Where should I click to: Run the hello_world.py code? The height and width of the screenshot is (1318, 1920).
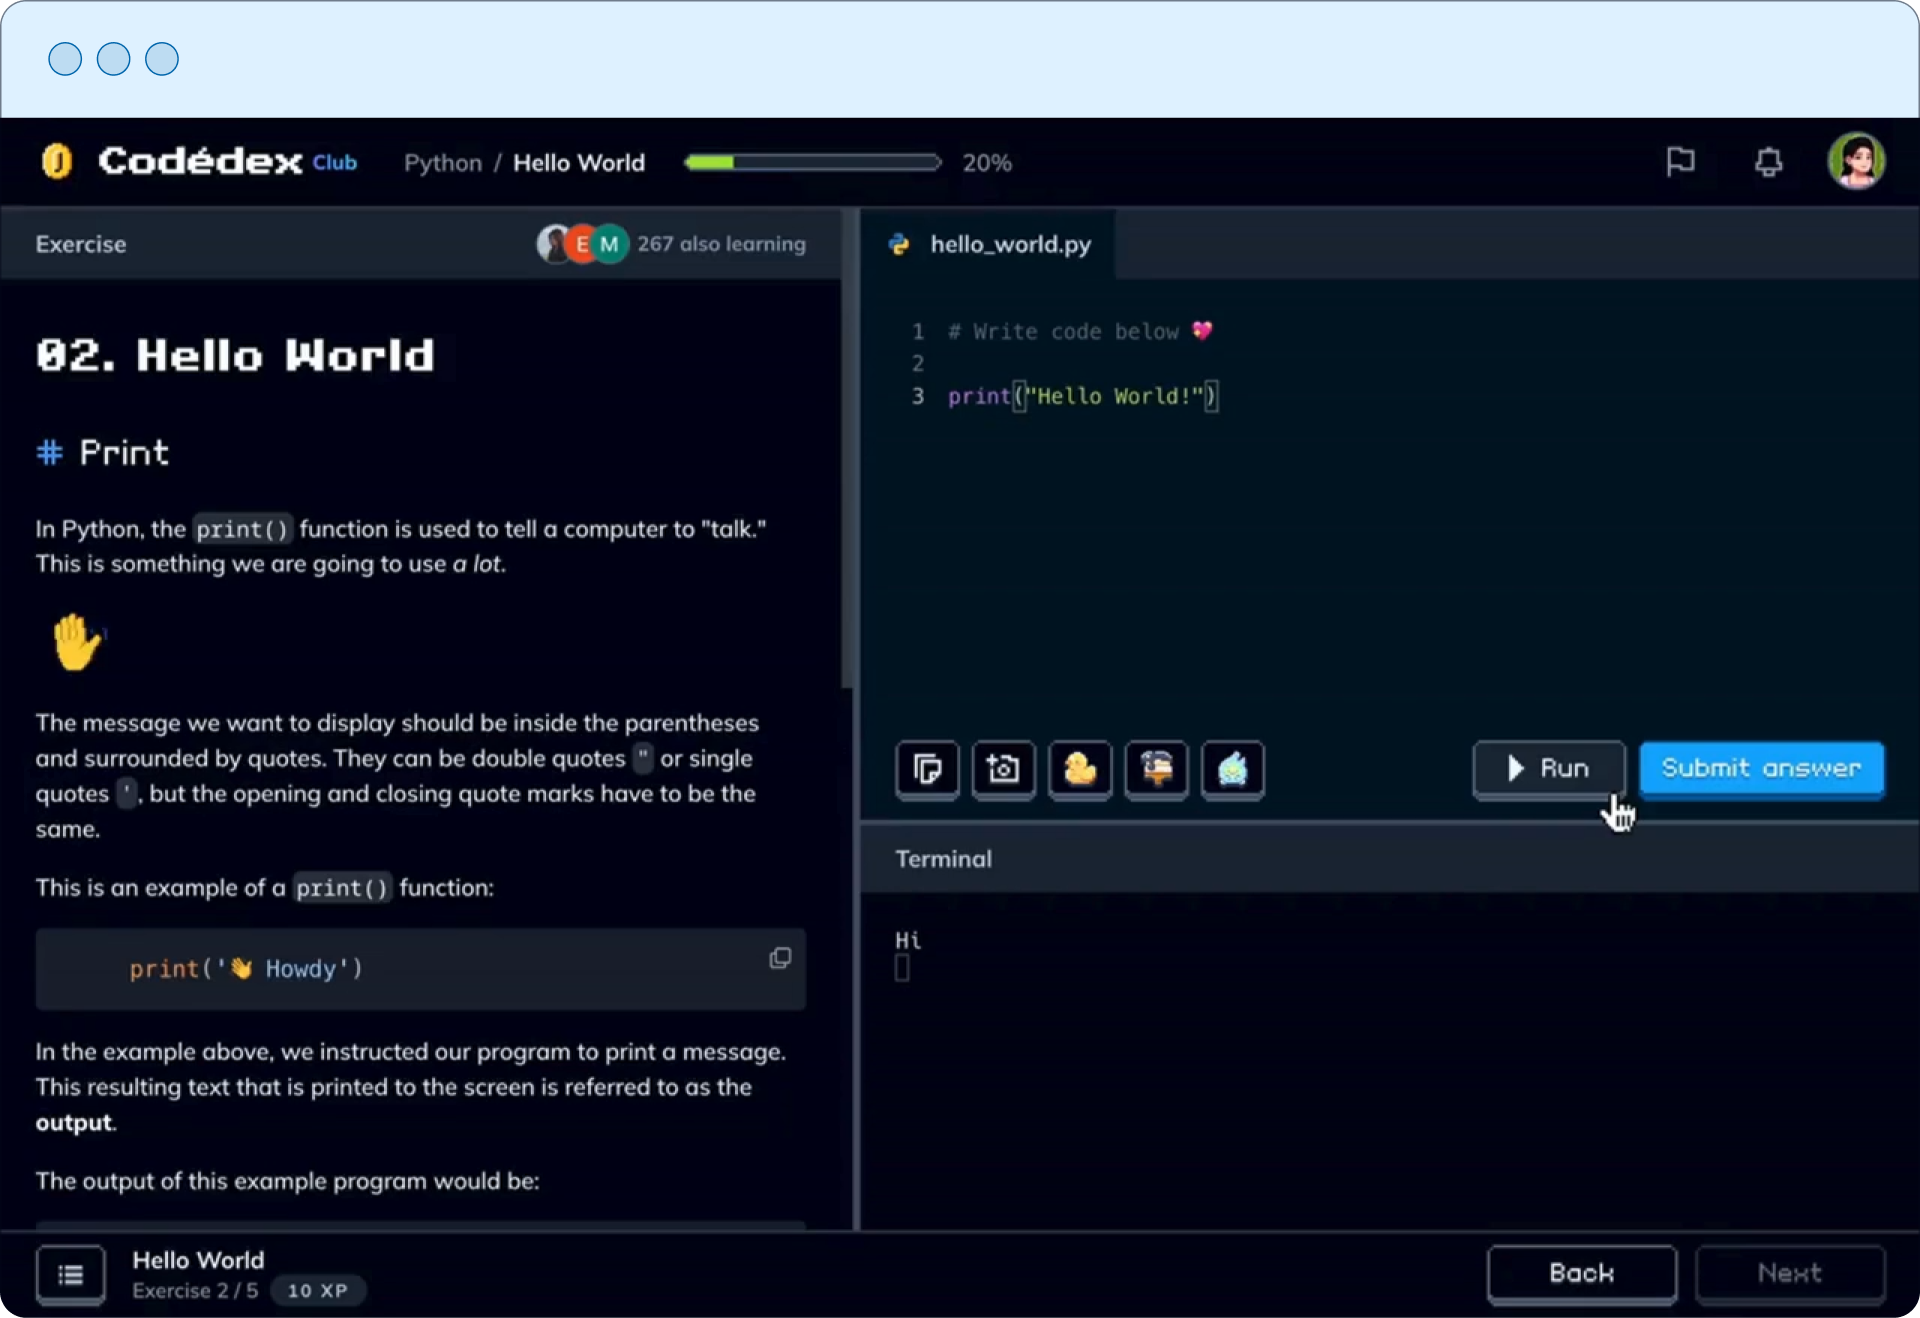coord(1548,768)
